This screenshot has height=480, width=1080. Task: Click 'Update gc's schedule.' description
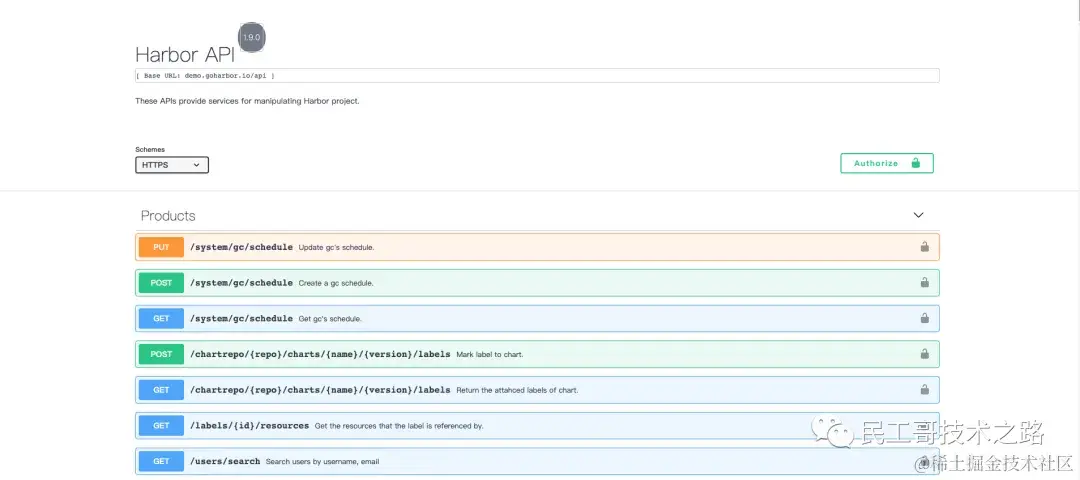coord(336,247)
